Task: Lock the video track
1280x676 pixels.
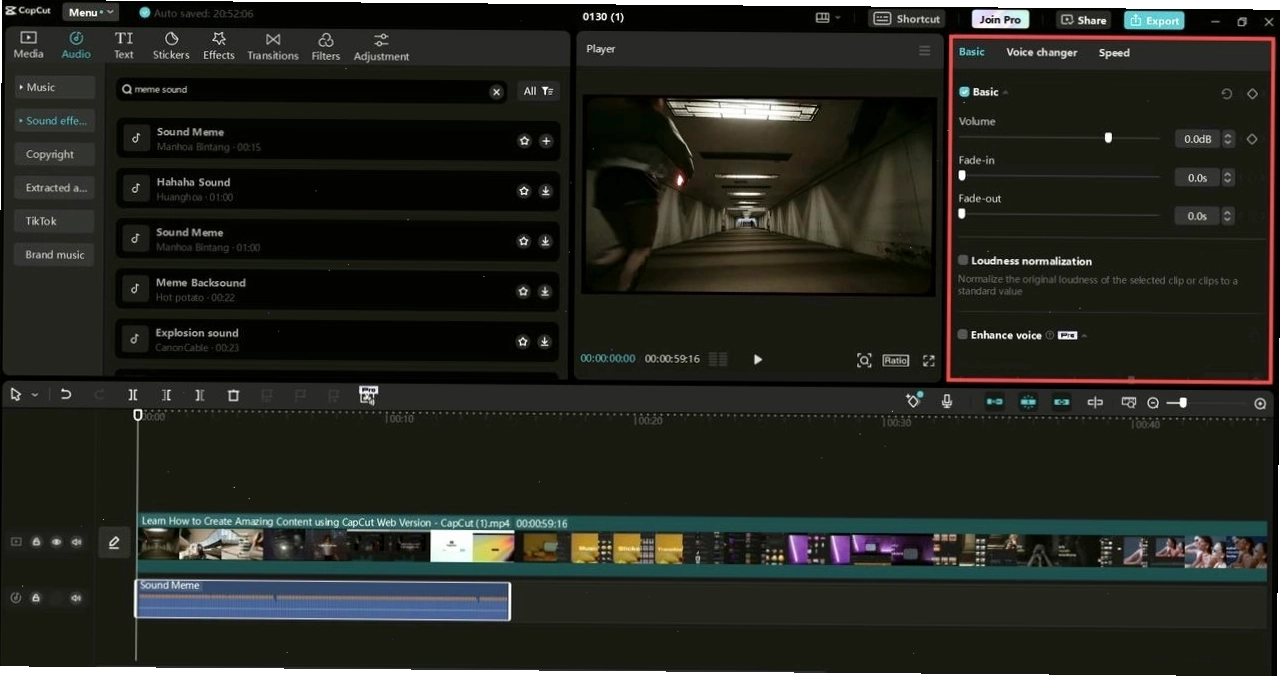Action: [x=36, y=542]
